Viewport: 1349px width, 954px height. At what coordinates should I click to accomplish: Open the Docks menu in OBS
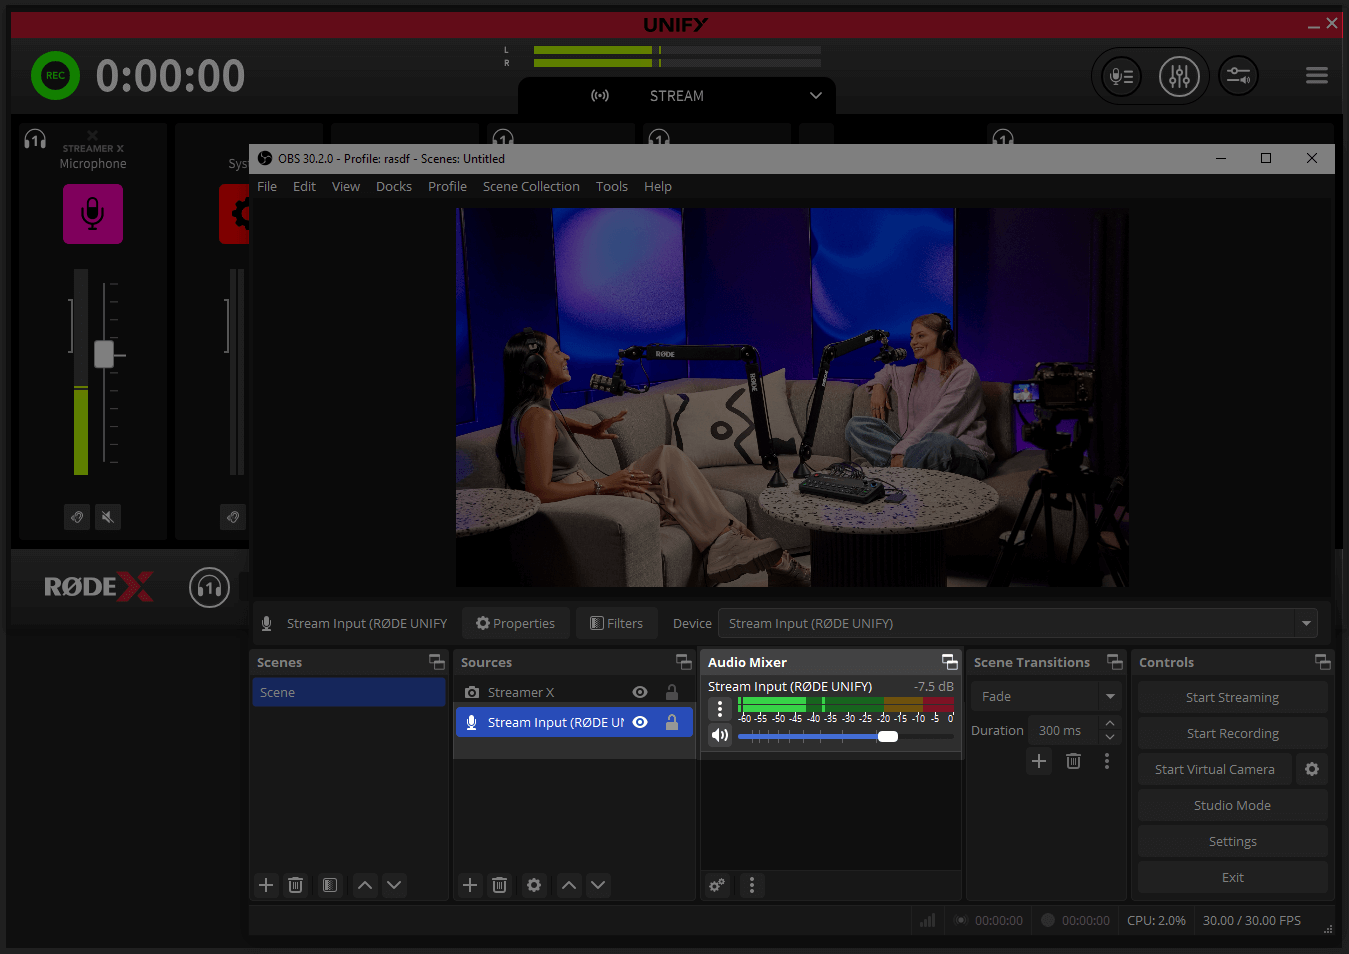(393, 186)
